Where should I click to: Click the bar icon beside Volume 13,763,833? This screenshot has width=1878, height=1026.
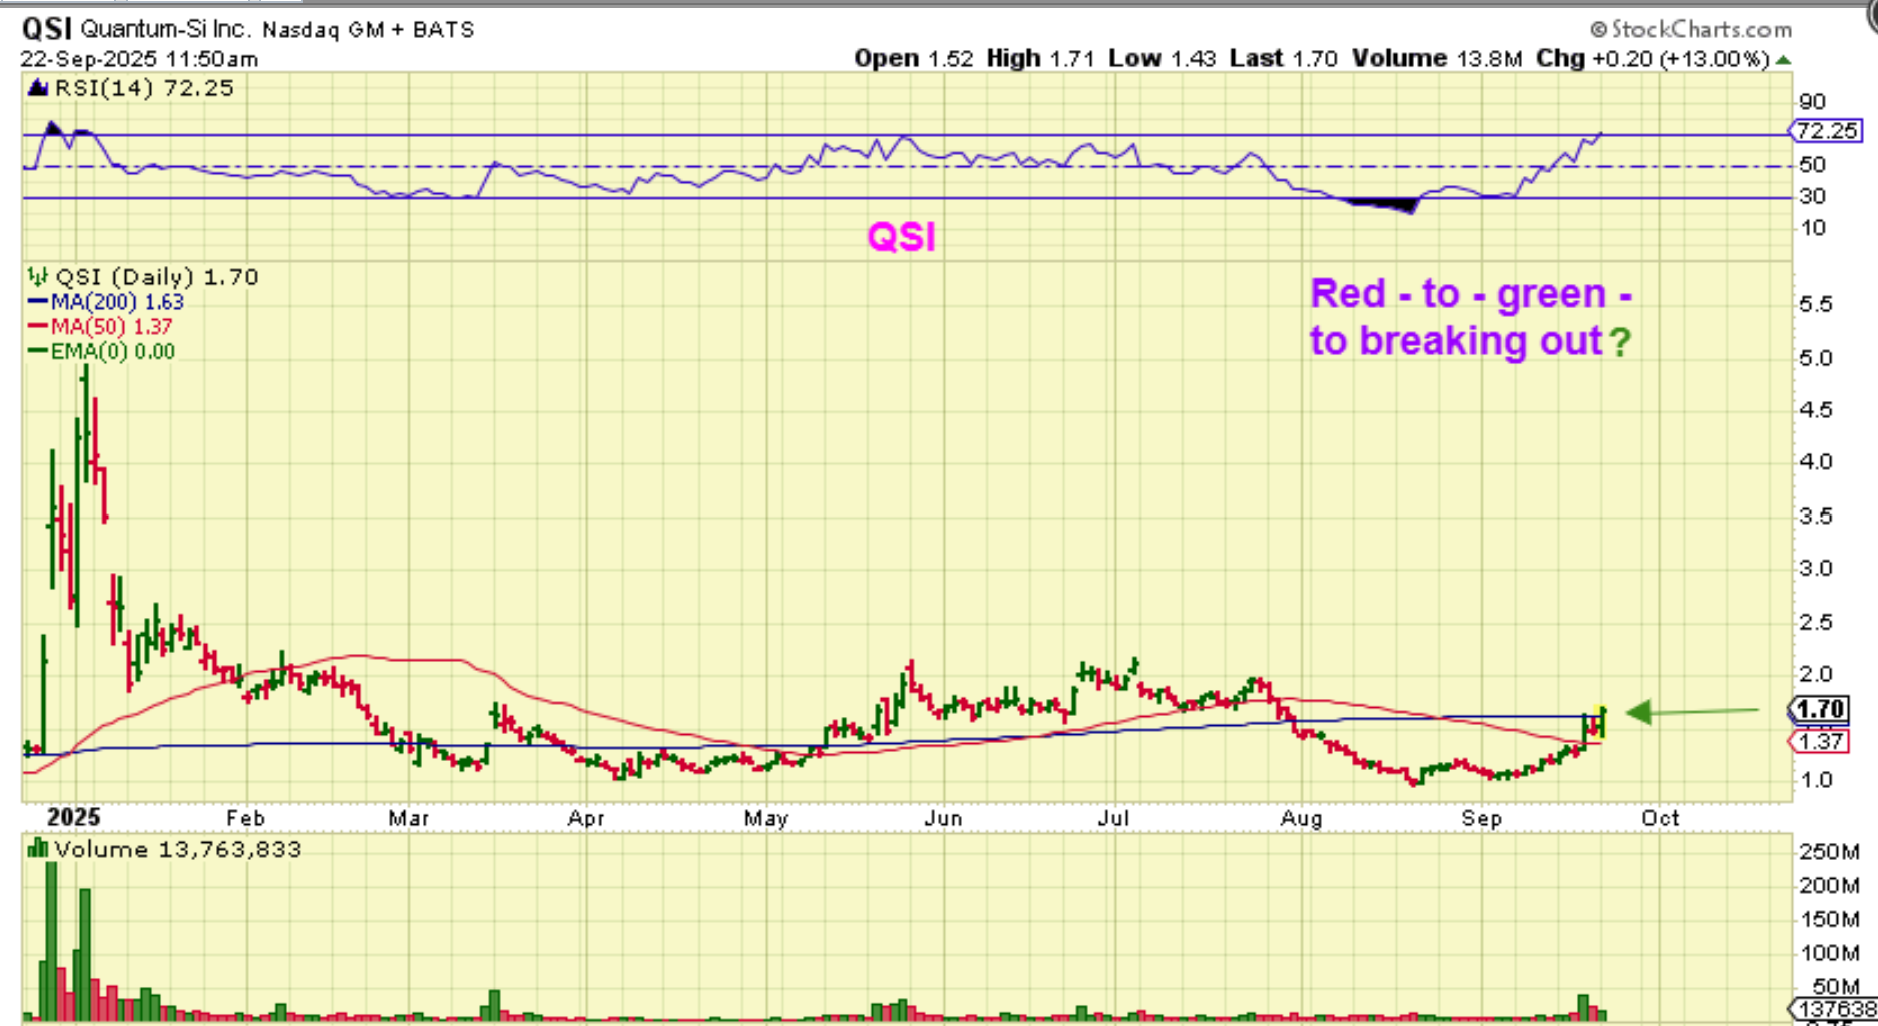tap(38, 849)
